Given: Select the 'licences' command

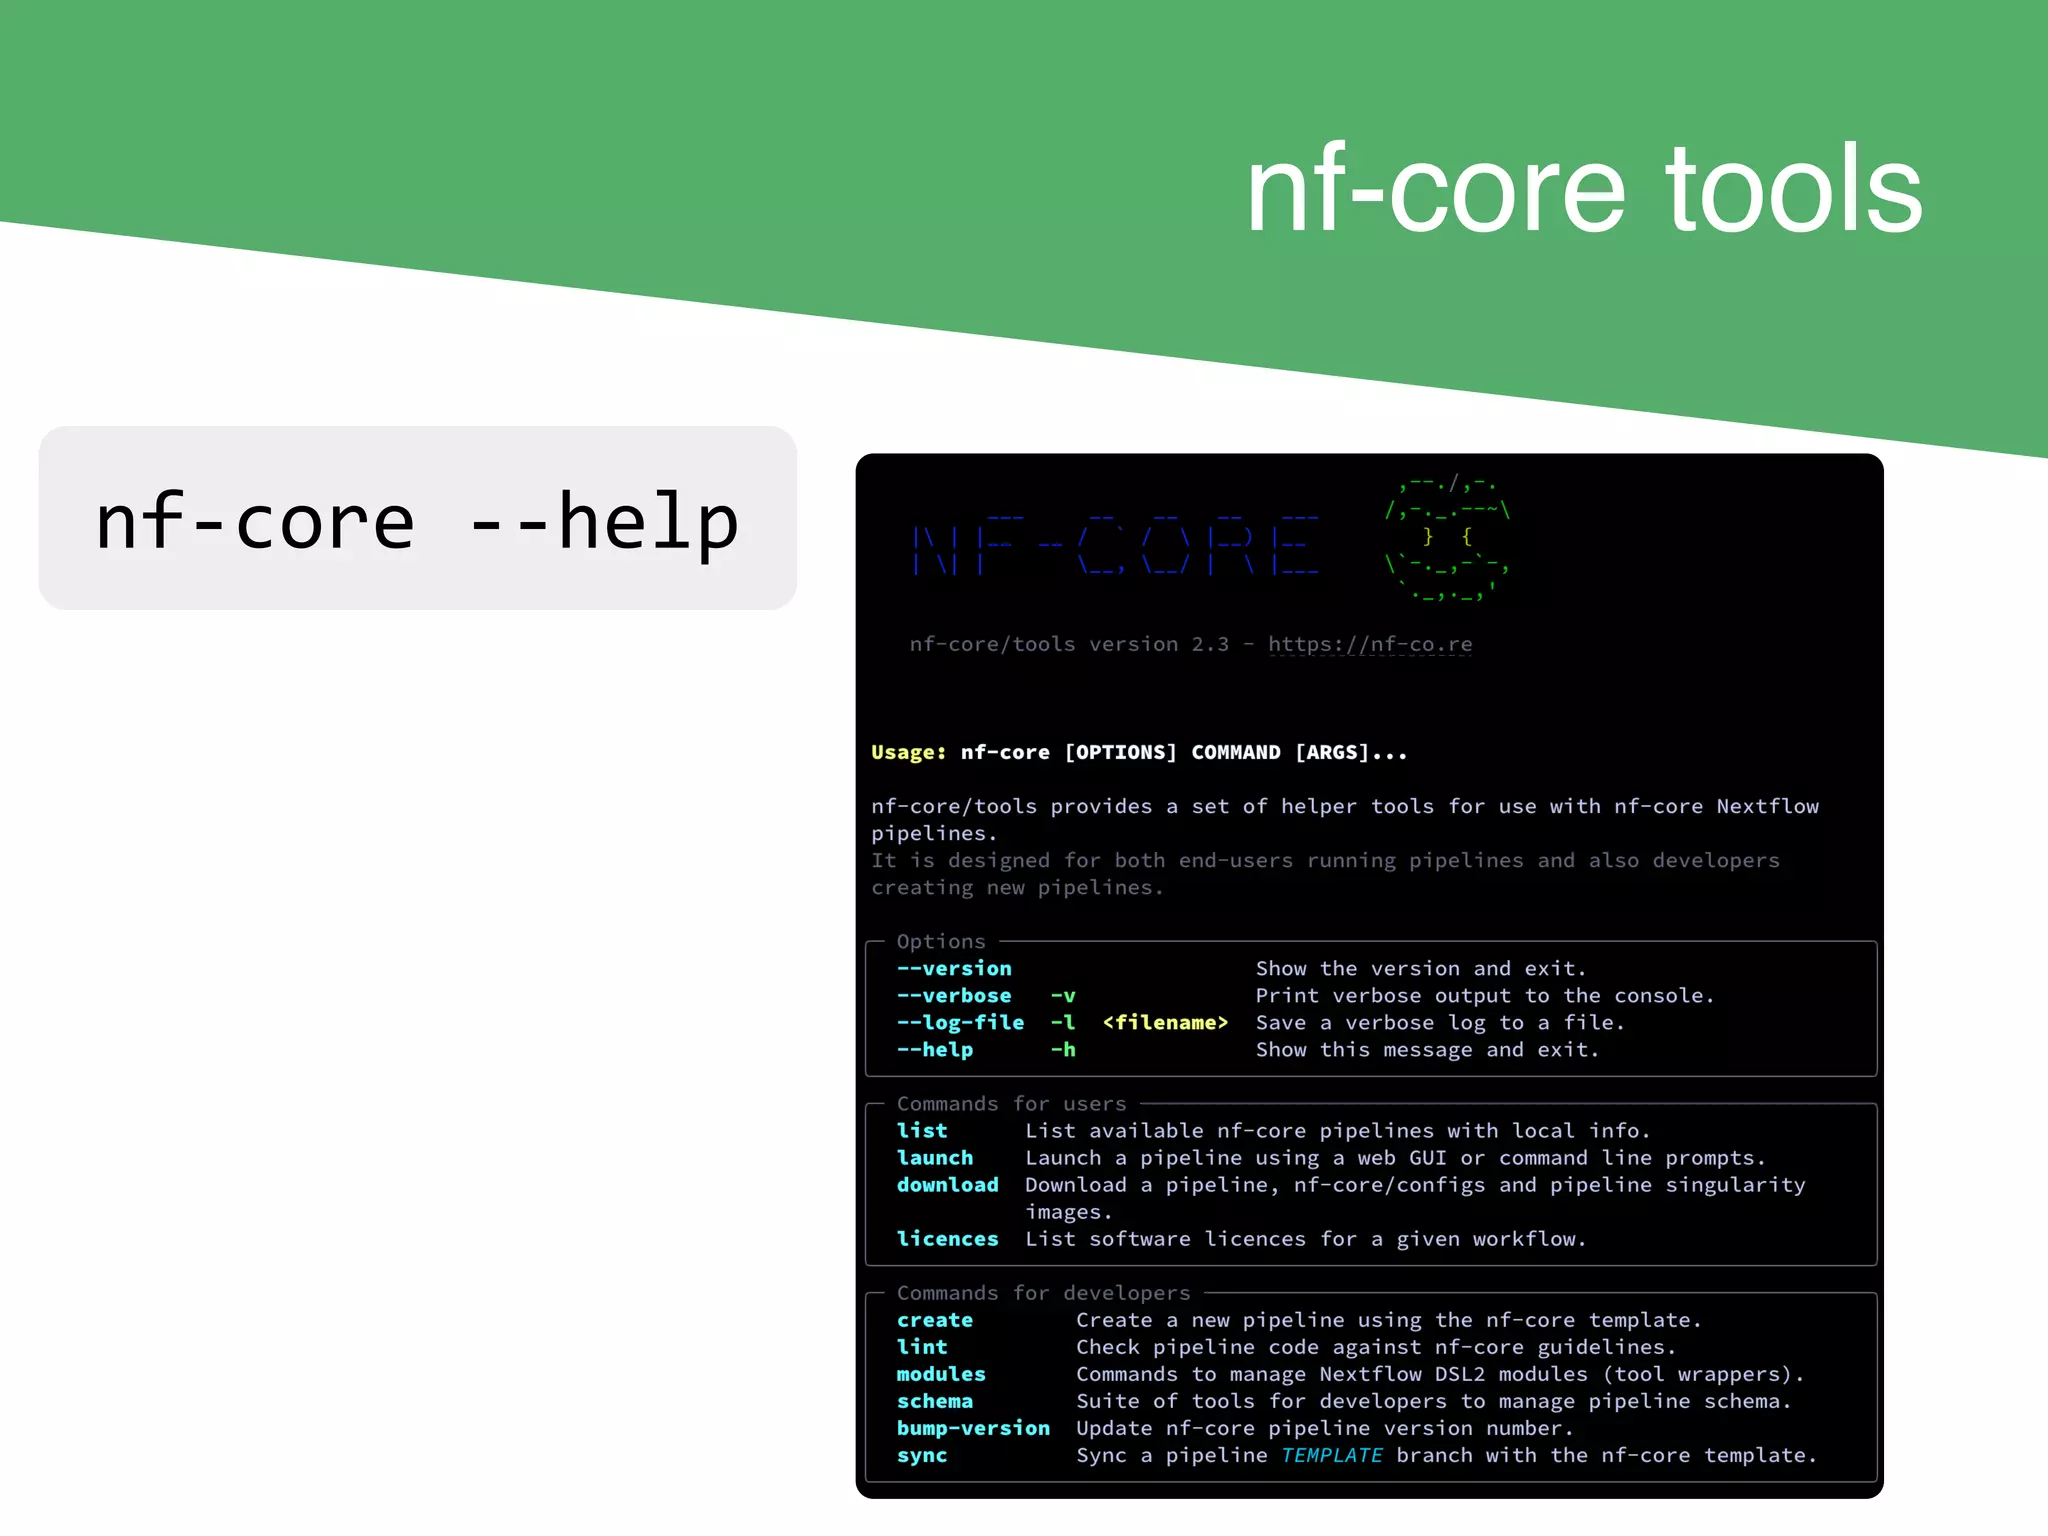Looking at the screenshot, I should [x=948, y=1238].
